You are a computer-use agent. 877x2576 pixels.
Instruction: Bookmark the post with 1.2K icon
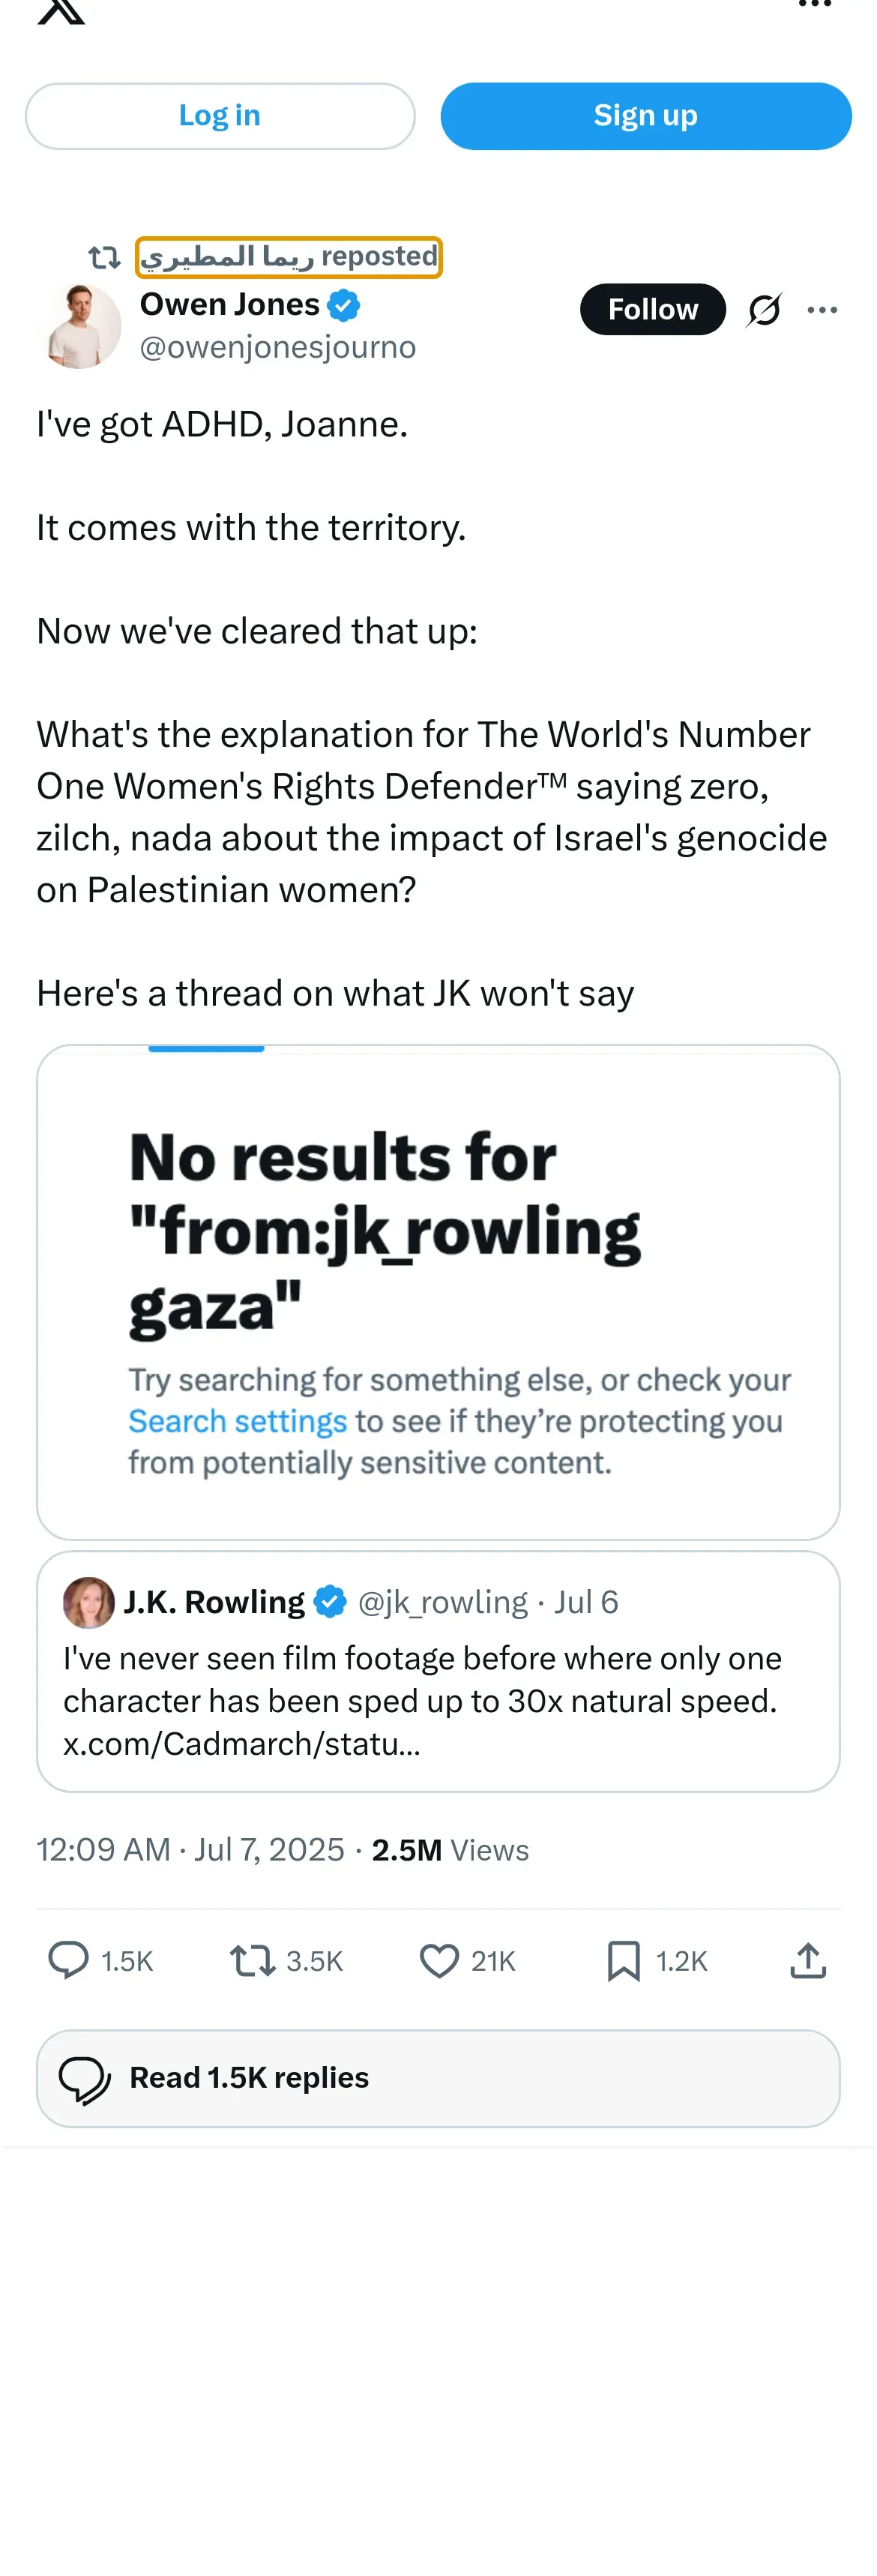(x=623, y=1960)
